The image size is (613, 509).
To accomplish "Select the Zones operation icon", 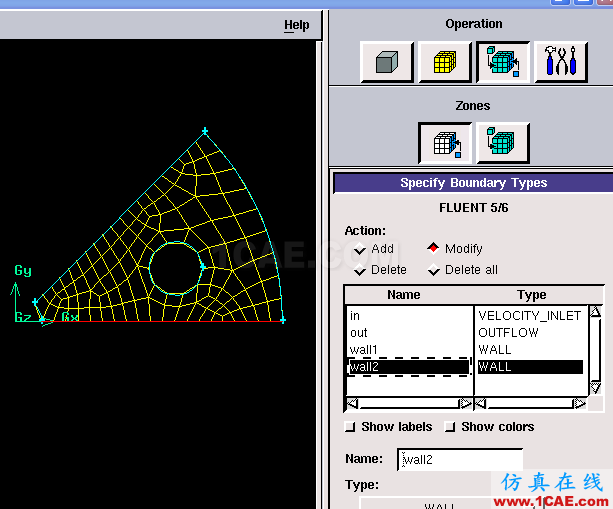I will (503, 62).
